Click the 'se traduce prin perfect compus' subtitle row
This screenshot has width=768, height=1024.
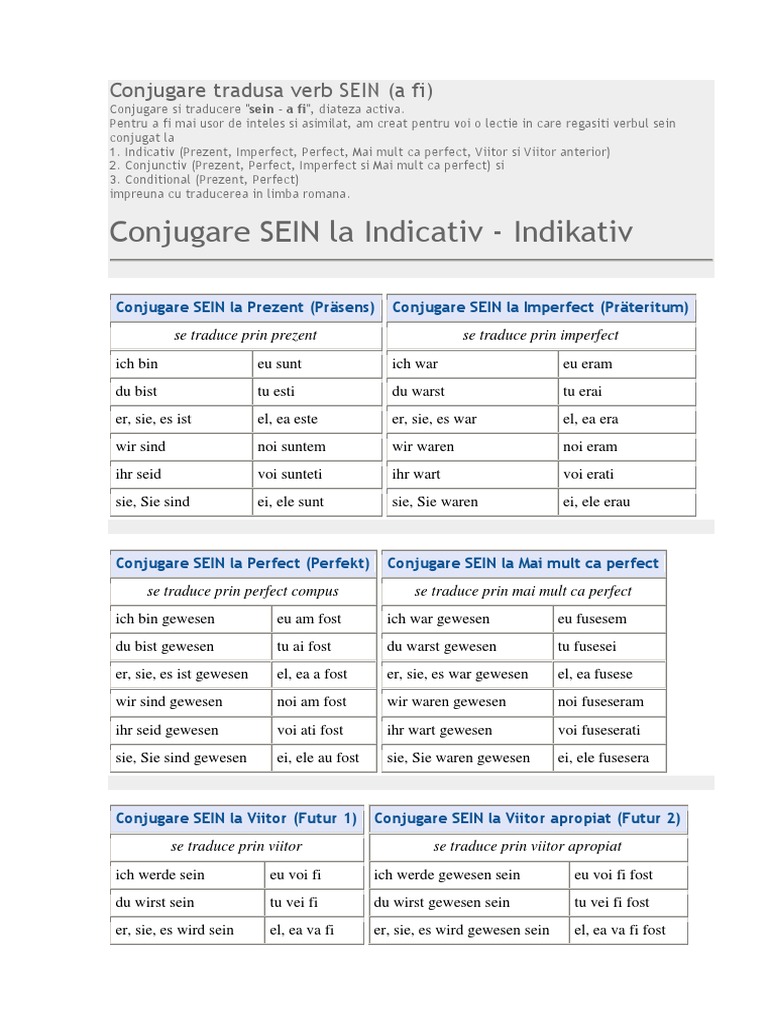click(x=243, y=591)
